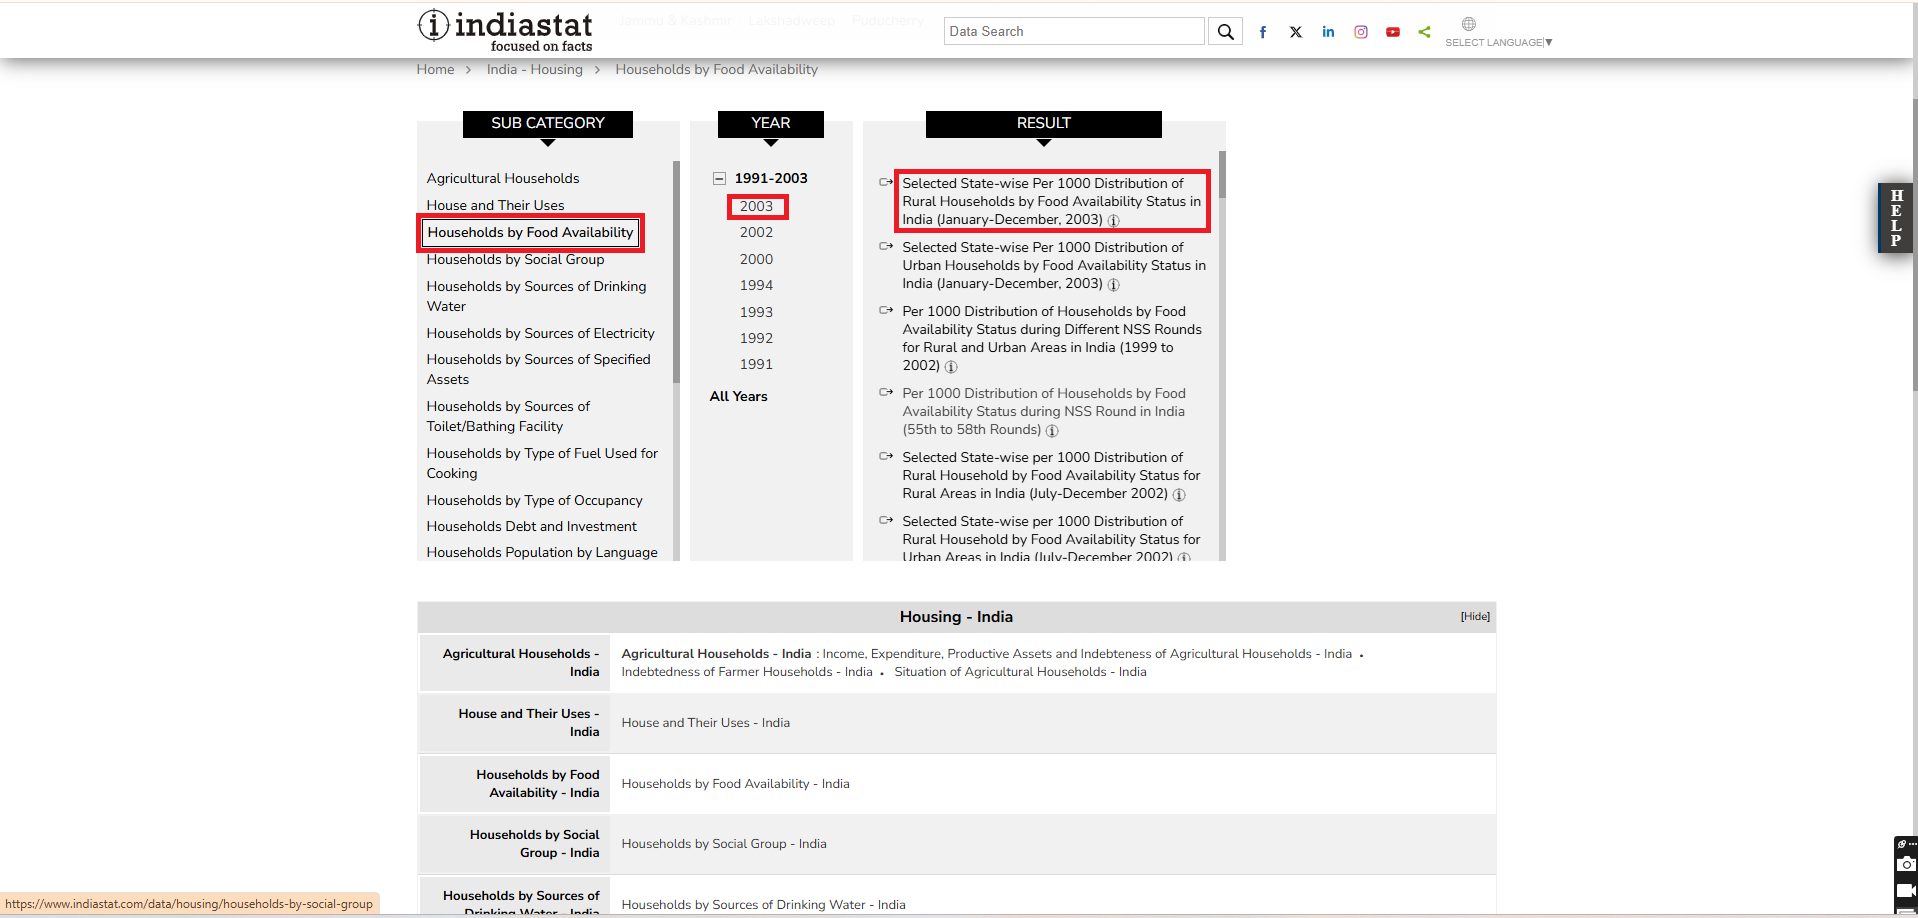Open the X (Twitter) icon
This screenshot has width=1918, height=918.
click(1296, 32)
